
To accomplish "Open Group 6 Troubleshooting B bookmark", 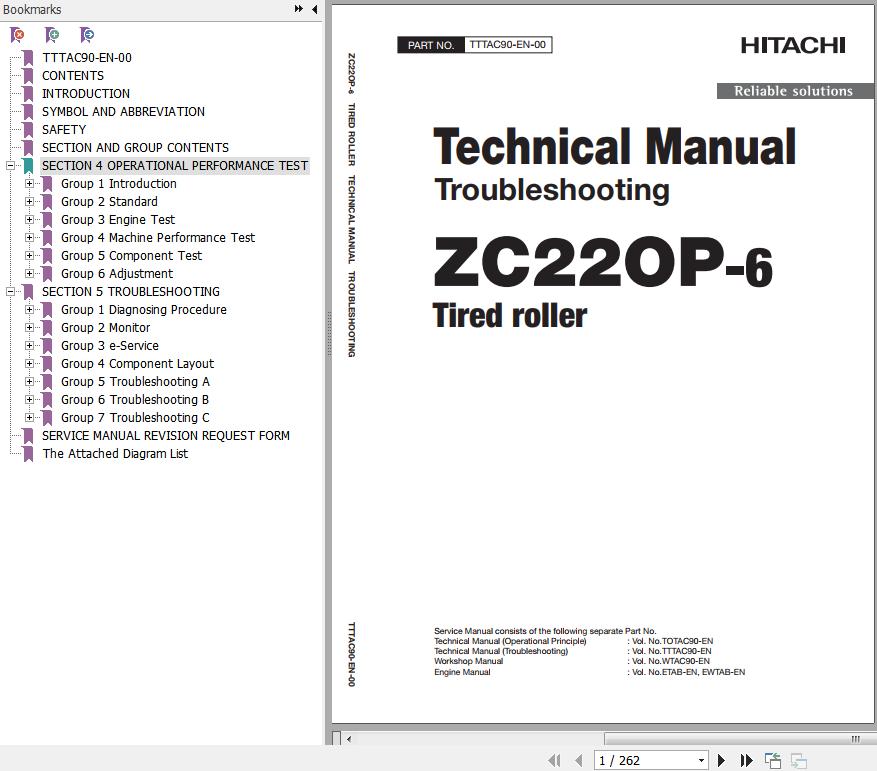I will [x=135, y=399].
